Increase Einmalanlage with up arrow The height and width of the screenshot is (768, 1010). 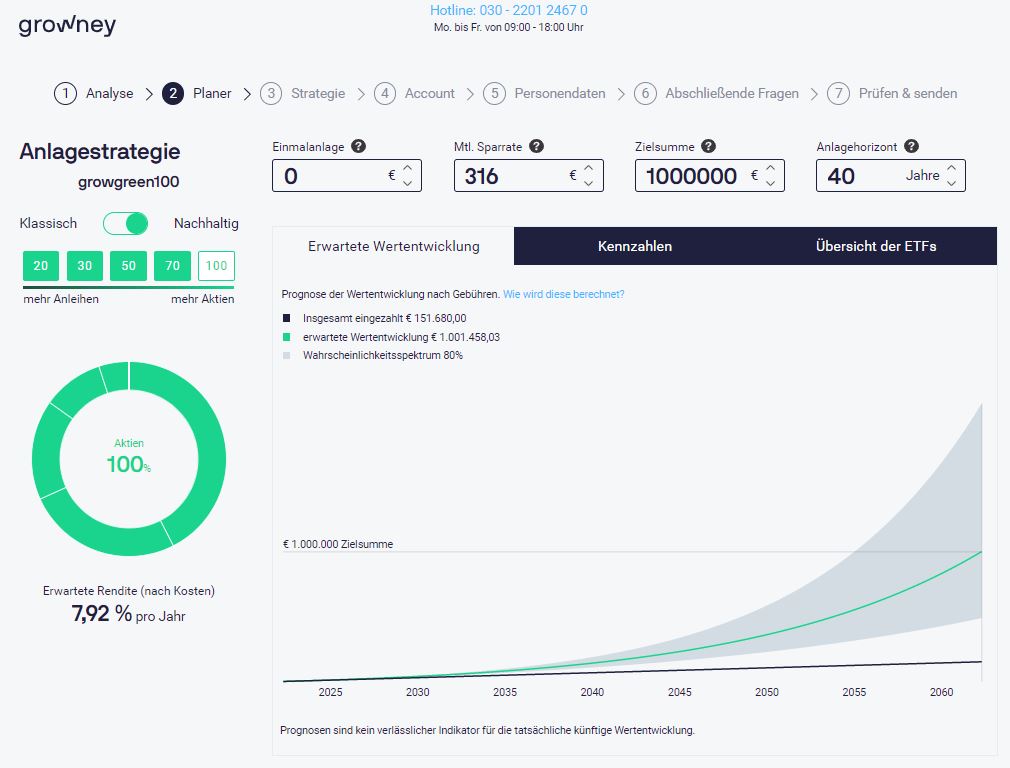click(x=407, y=168)
